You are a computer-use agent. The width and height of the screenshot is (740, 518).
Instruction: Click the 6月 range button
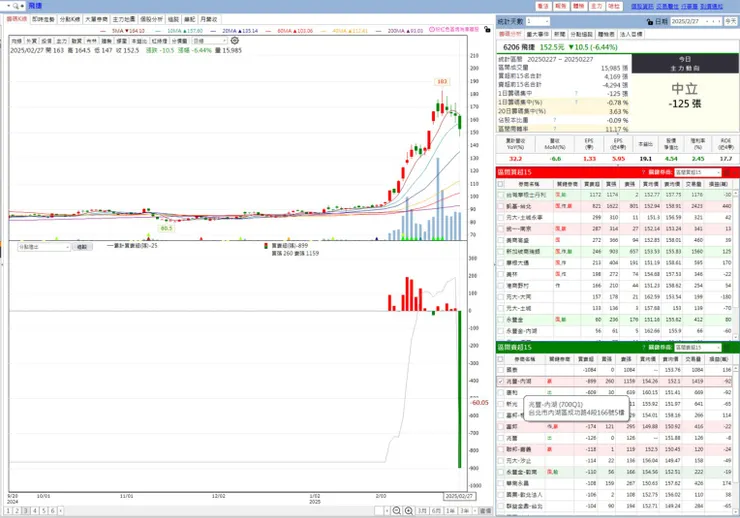[437, 510]
